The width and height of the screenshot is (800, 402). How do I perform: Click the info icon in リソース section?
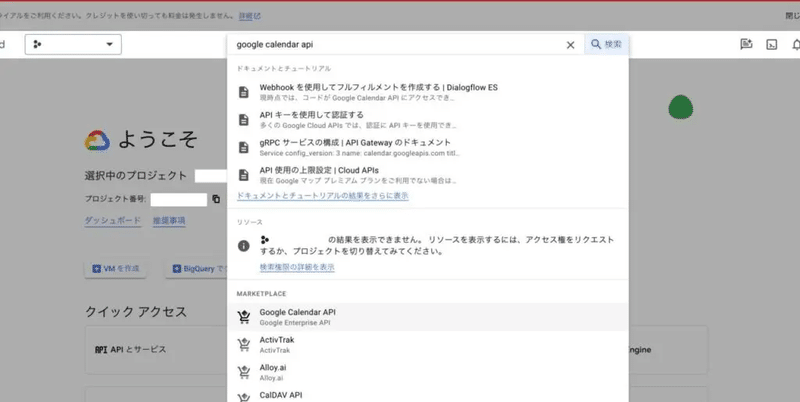point(244,245)
